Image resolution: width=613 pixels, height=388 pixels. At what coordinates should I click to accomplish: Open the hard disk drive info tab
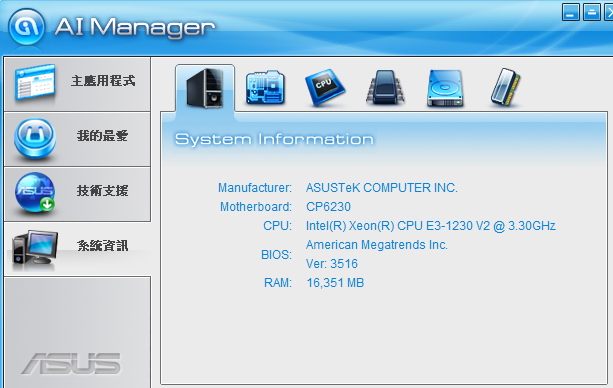(445, 88)
